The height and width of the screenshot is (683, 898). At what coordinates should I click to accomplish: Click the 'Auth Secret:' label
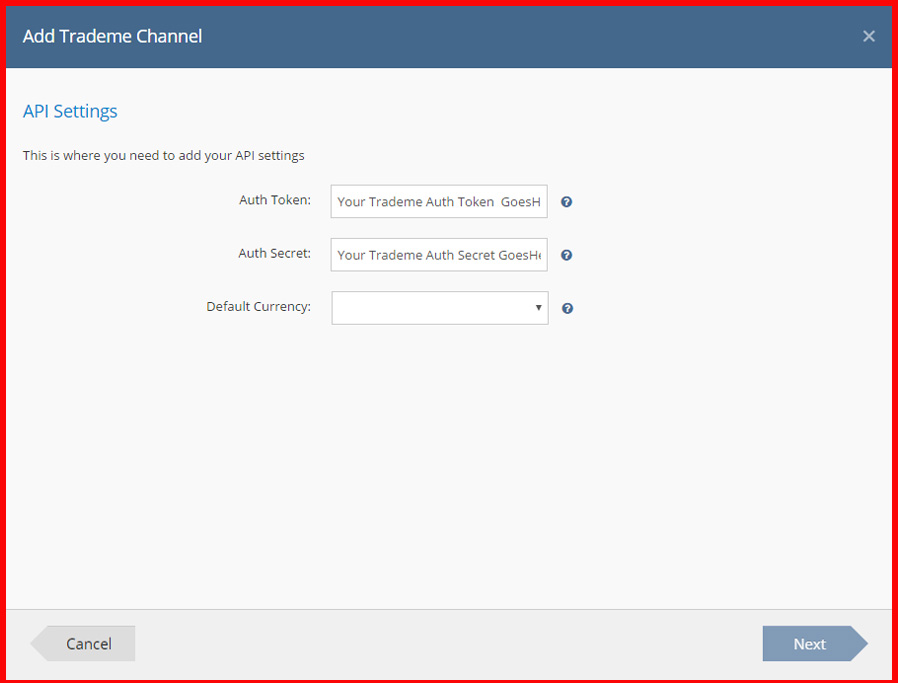tap(274, 253)
